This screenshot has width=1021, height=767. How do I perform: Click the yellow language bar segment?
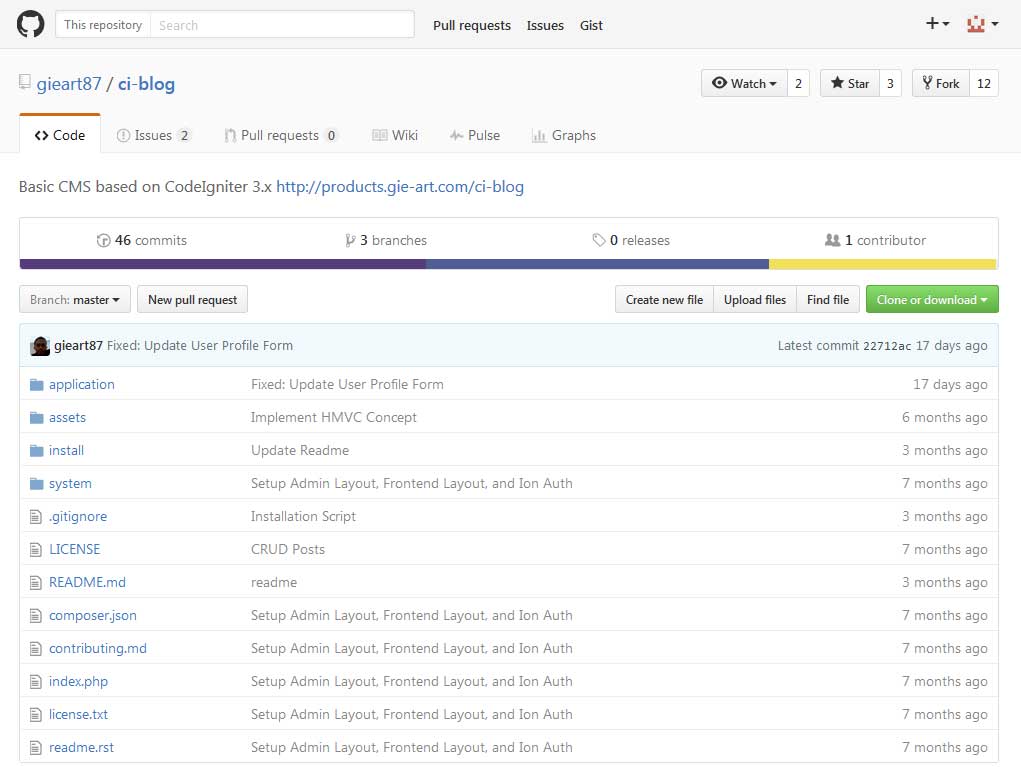(x=882, y=264)
